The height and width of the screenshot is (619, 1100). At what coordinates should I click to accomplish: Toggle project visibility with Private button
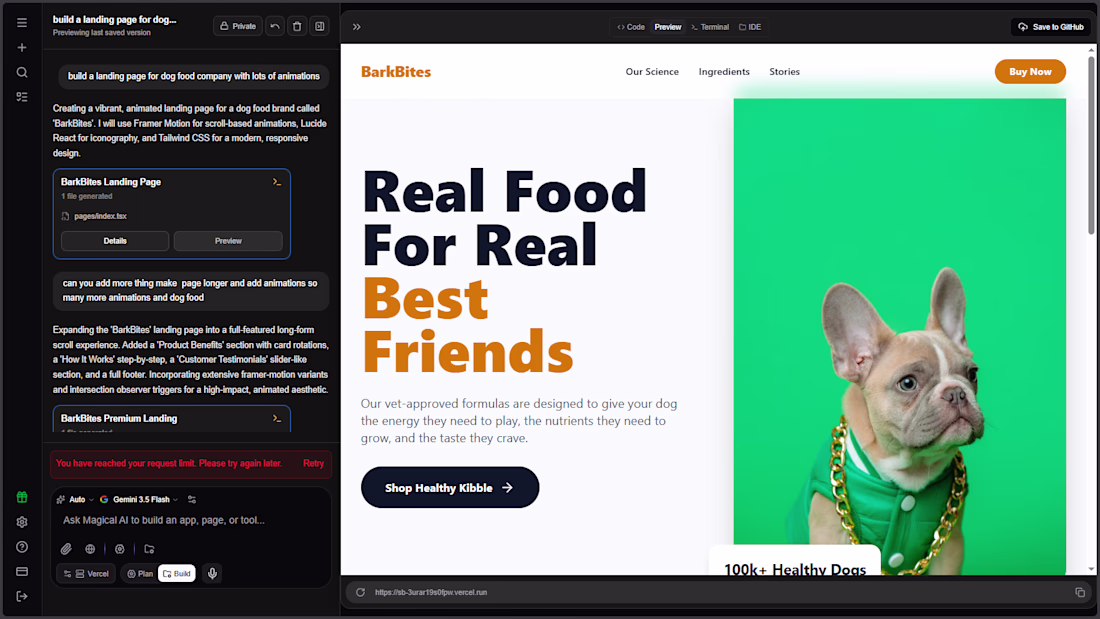(x=238, y=26)
